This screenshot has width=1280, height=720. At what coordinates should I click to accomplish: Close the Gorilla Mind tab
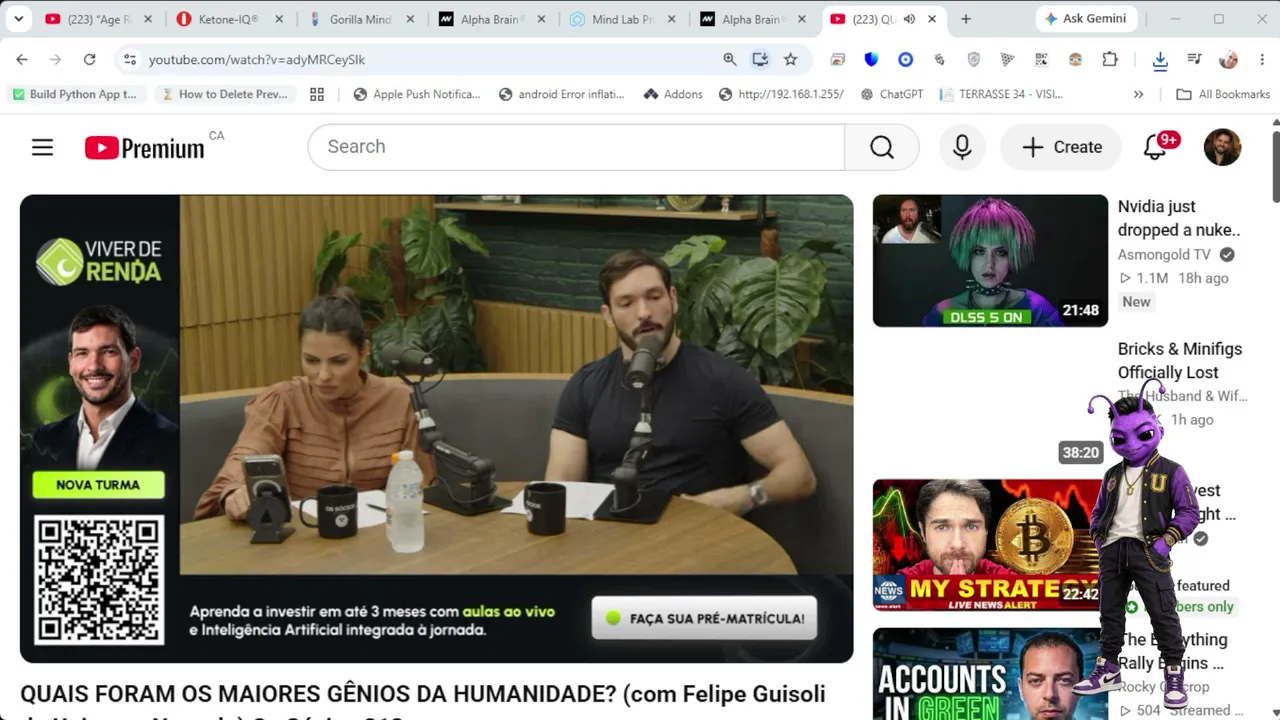click(x=409, y=19)
